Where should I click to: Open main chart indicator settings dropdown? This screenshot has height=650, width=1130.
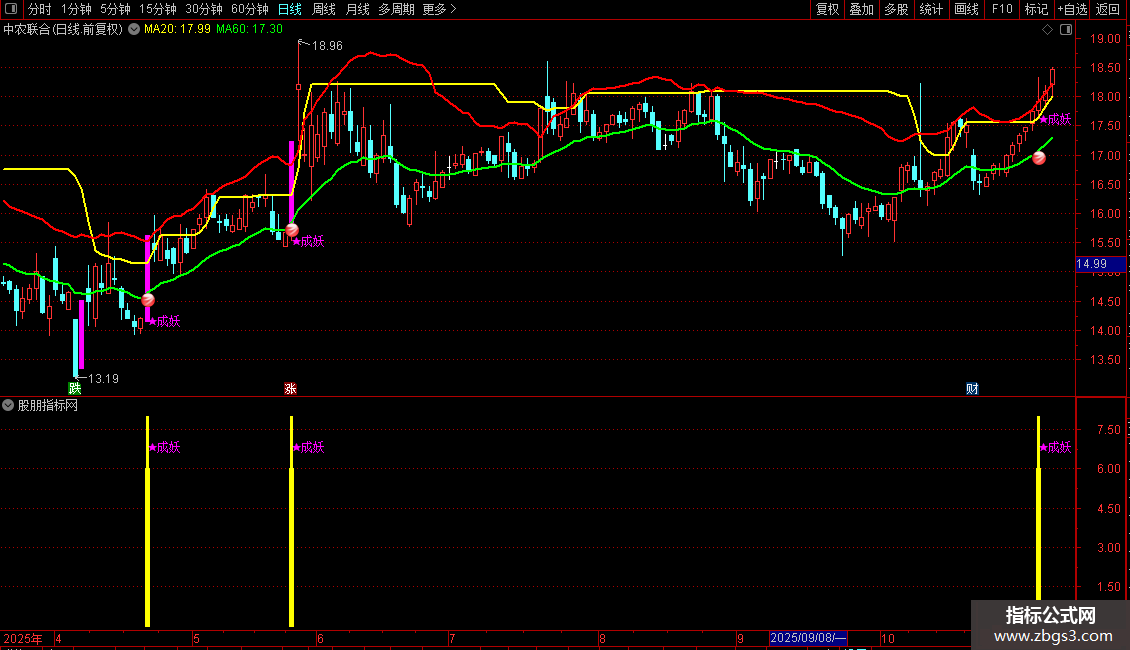134,30
